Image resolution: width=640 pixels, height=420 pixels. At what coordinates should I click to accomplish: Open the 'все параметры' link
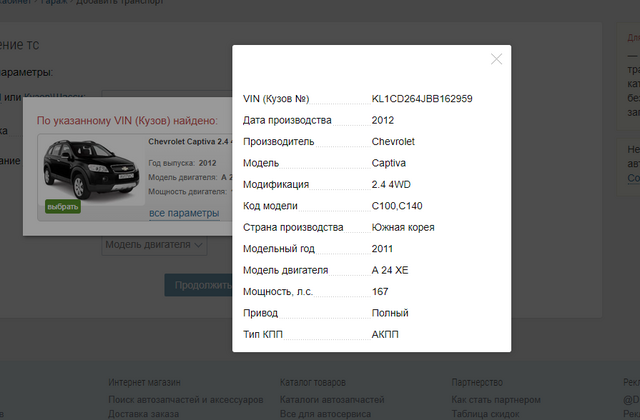(184, 213)
